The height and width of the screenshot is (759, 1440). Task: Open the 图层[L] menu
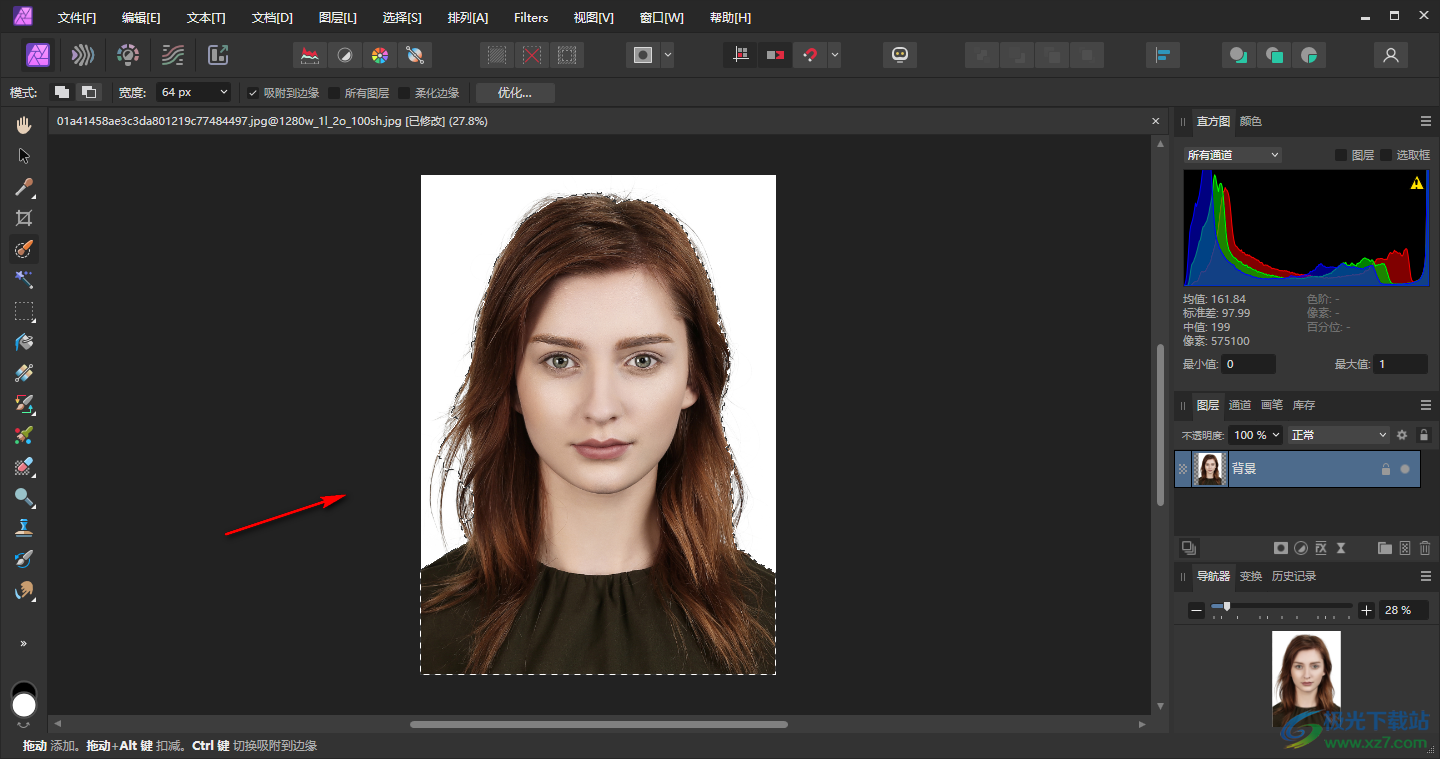337,18
